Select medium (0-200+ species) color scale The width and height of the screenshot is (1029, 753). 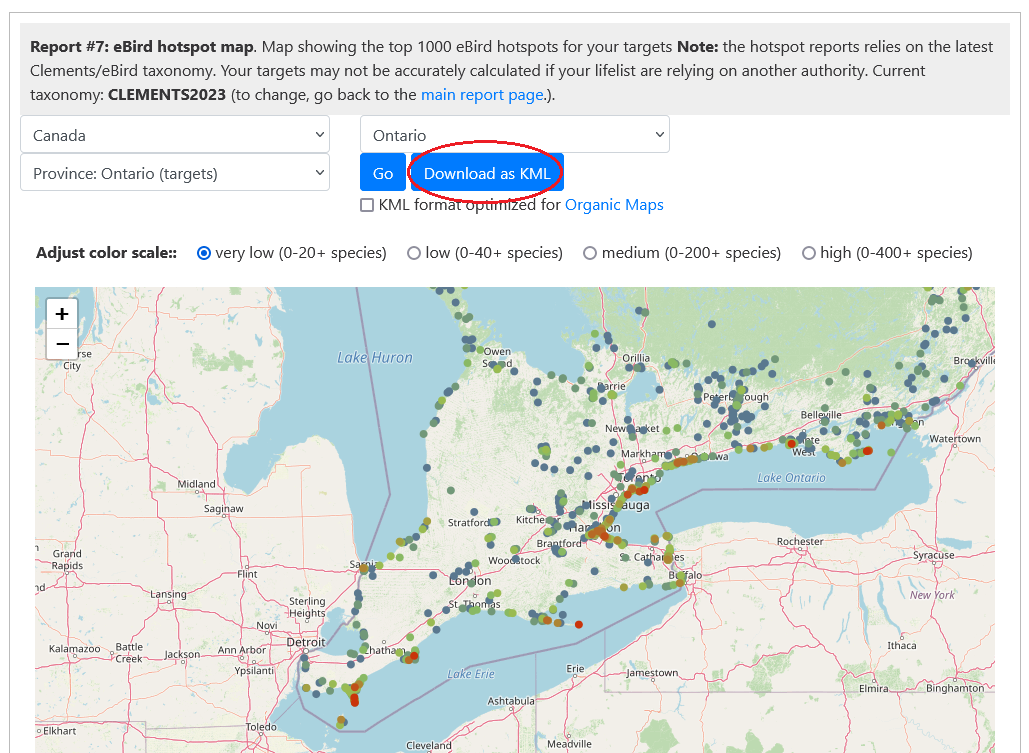[590, 253]
